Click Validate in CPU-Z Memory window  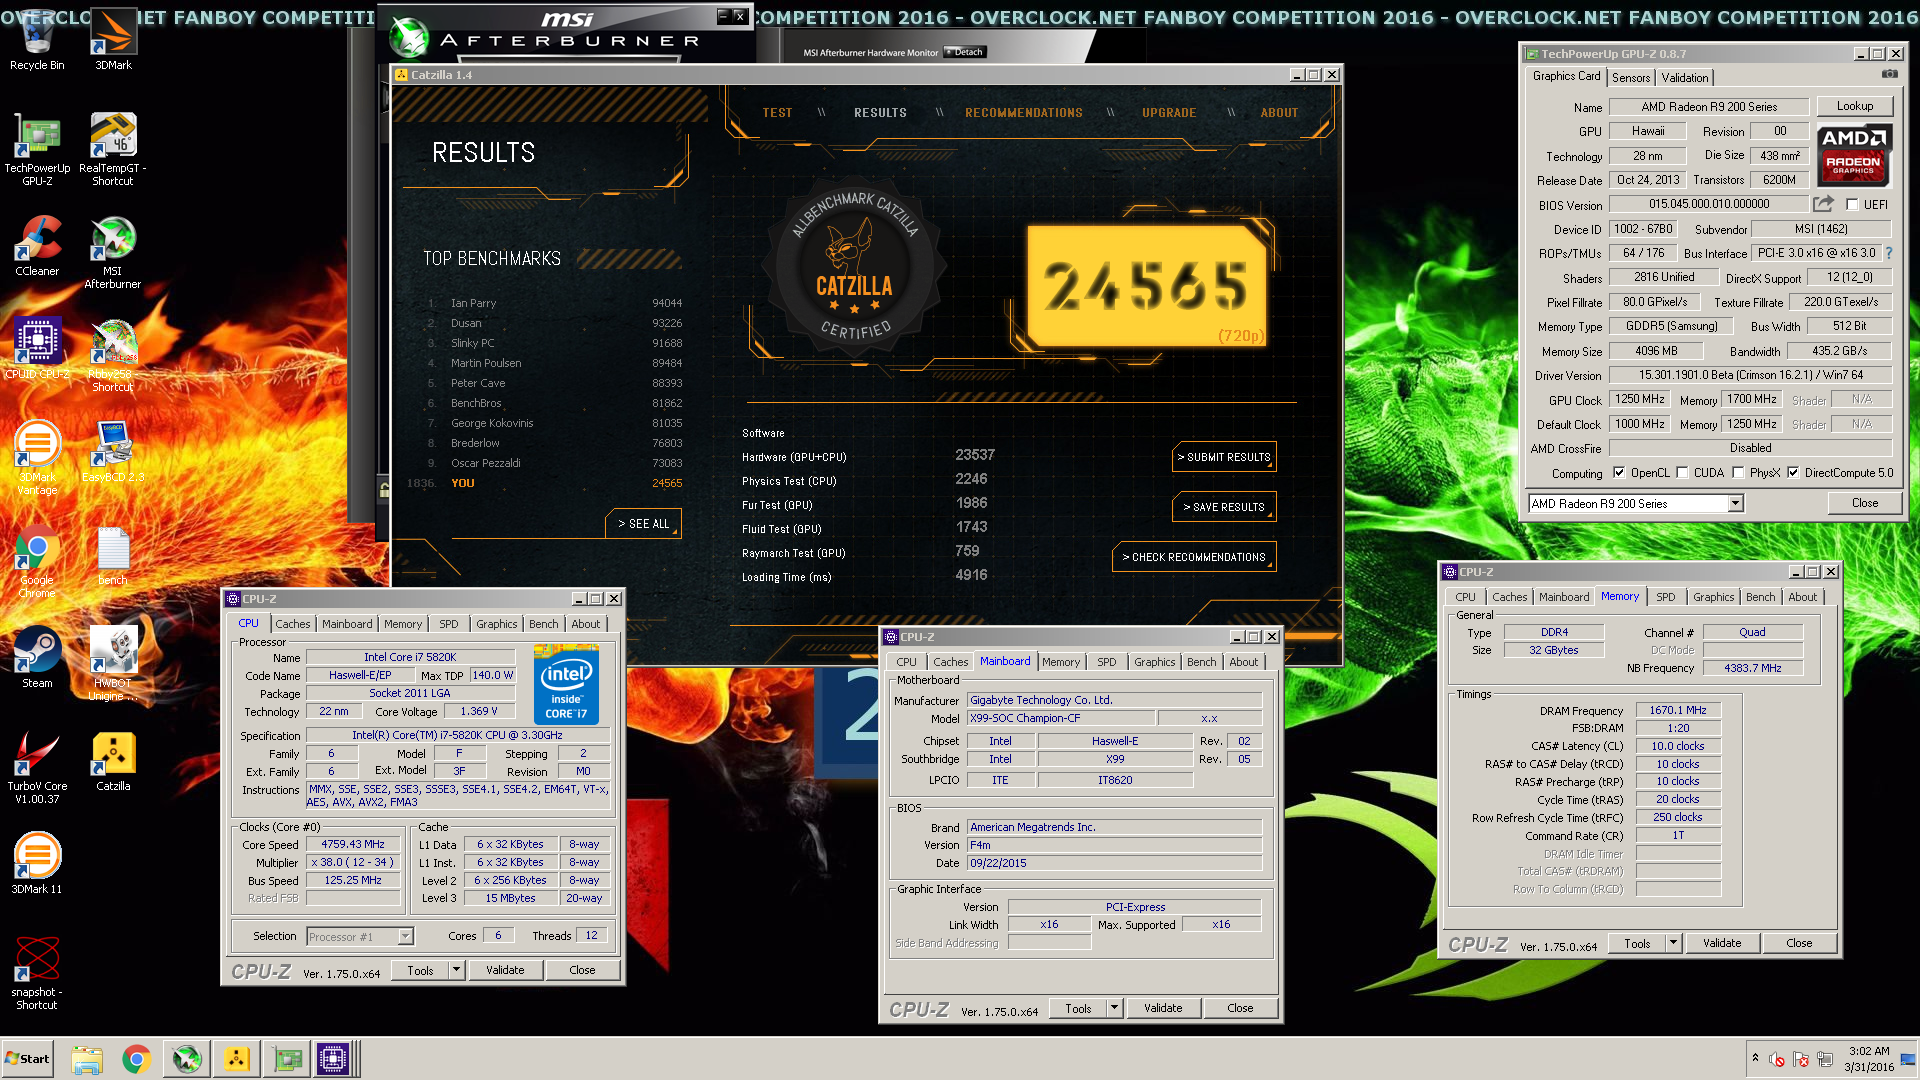[x=1721, y=943]
